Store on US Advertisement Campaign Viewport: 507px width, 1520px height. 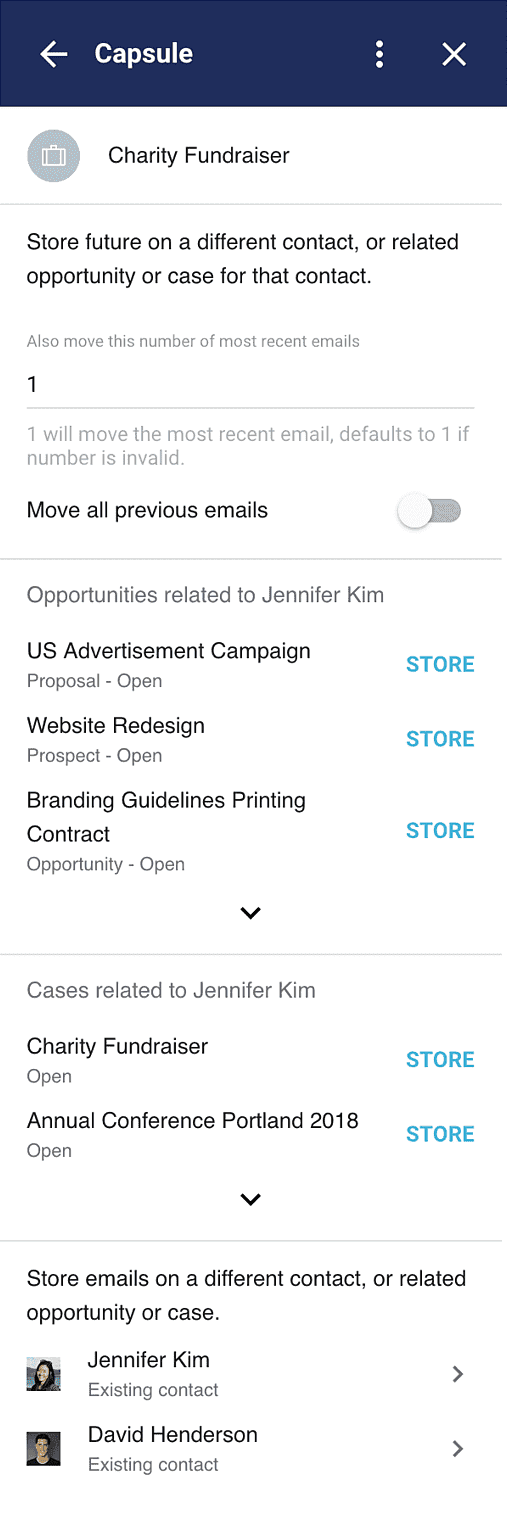click(440, 665)
